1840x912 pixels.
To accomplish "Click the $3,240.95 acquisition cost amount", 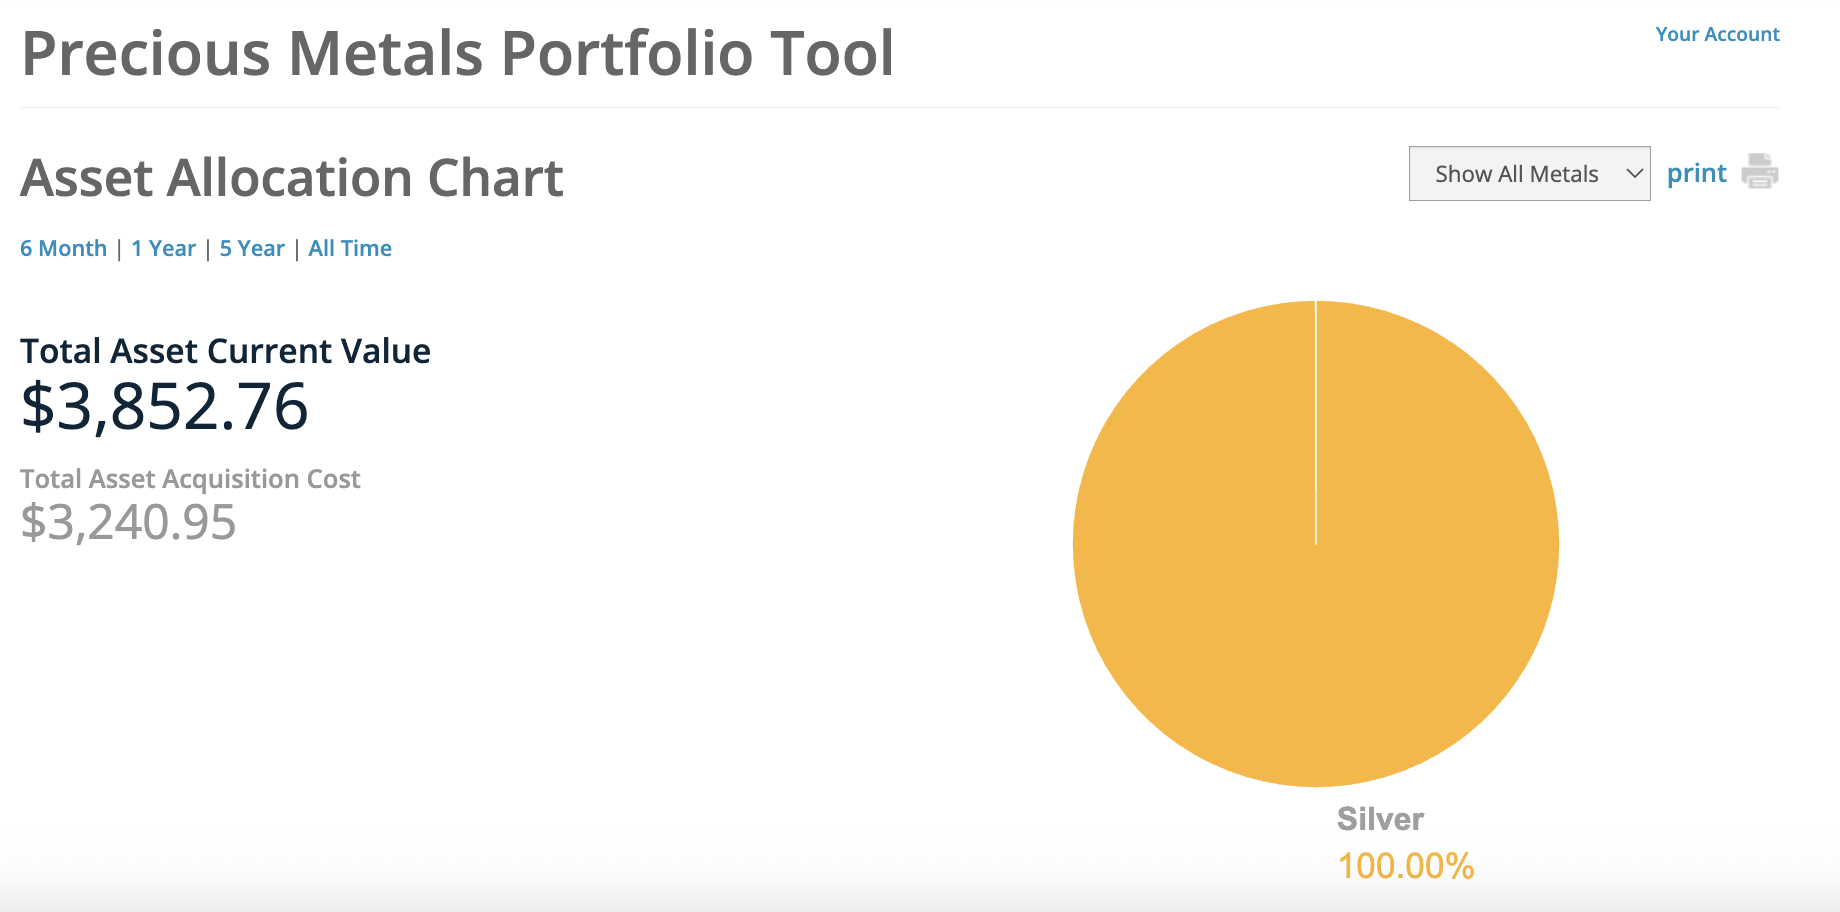I will point(128,522).
